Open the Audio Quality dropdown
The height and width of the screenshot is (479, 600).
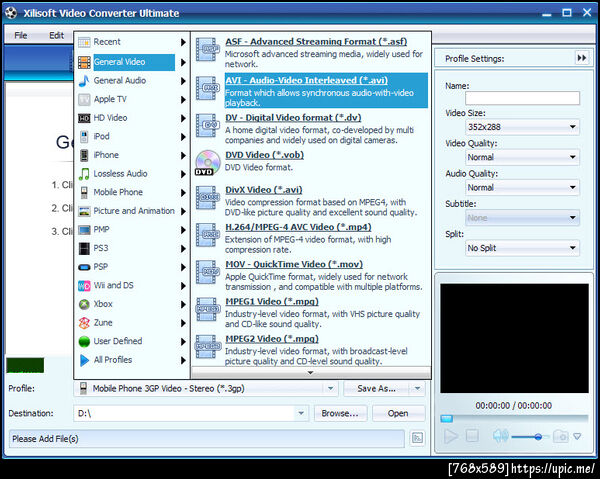(x=522, y=187)
